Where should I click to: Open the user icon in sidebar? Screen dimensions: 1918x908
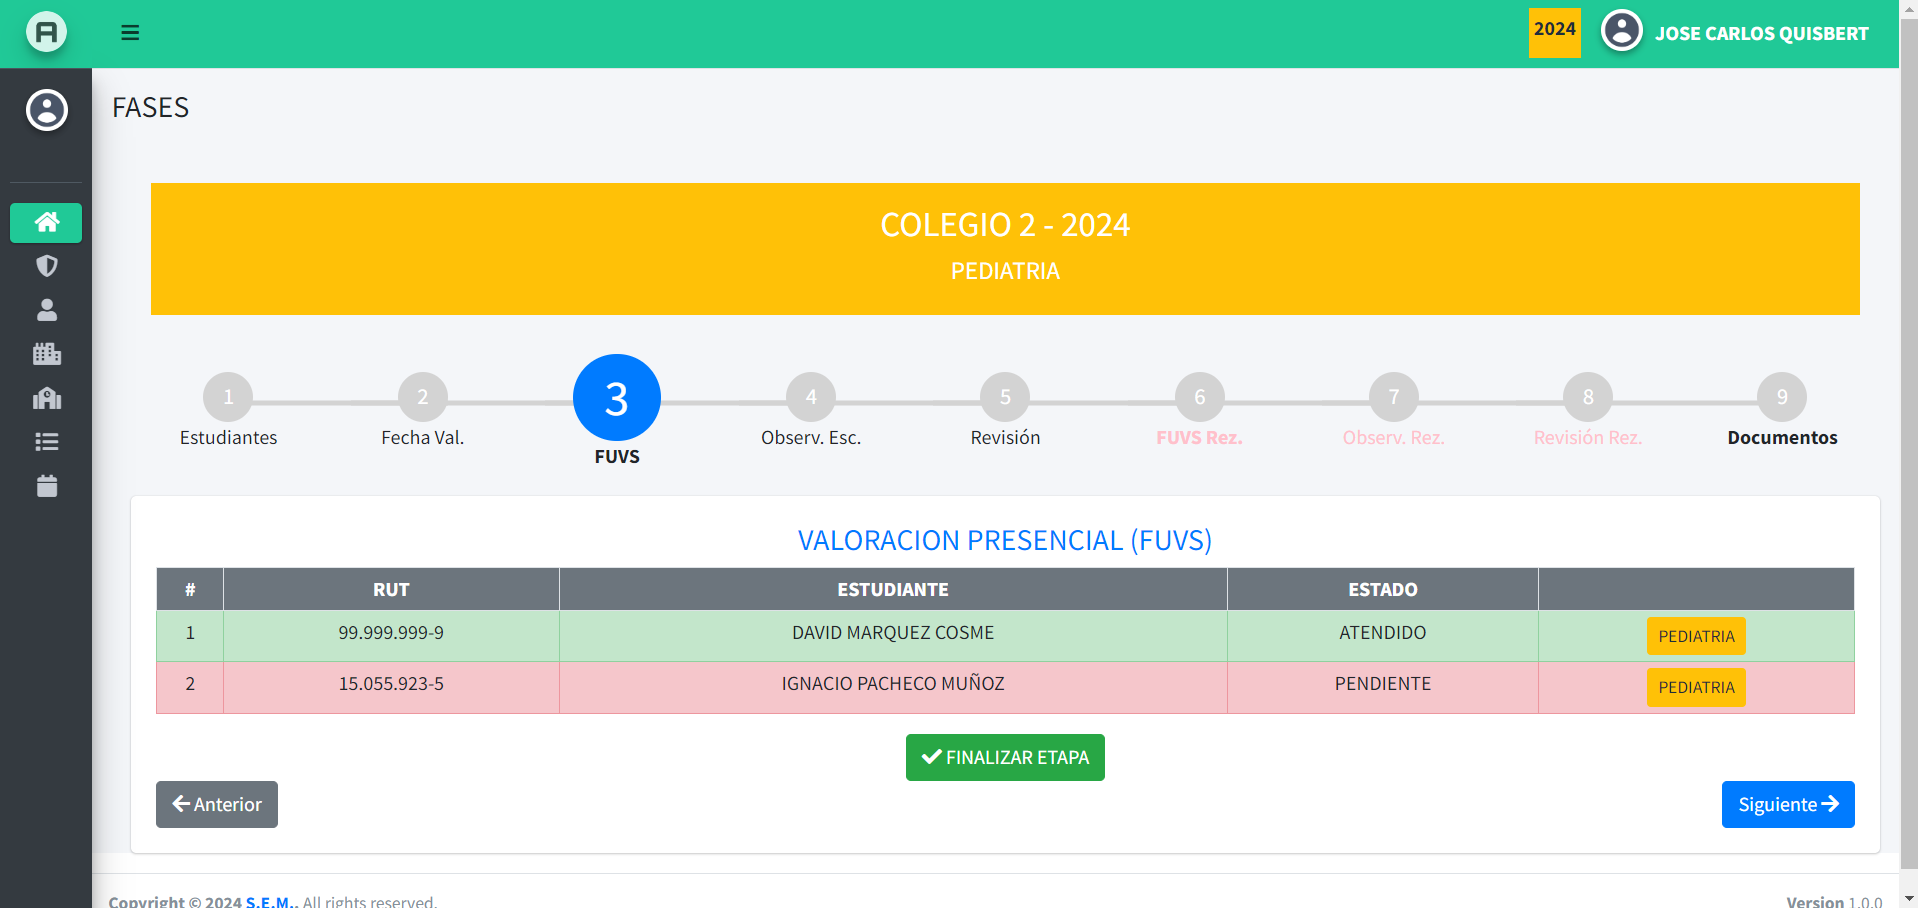[x=46, y=310]
